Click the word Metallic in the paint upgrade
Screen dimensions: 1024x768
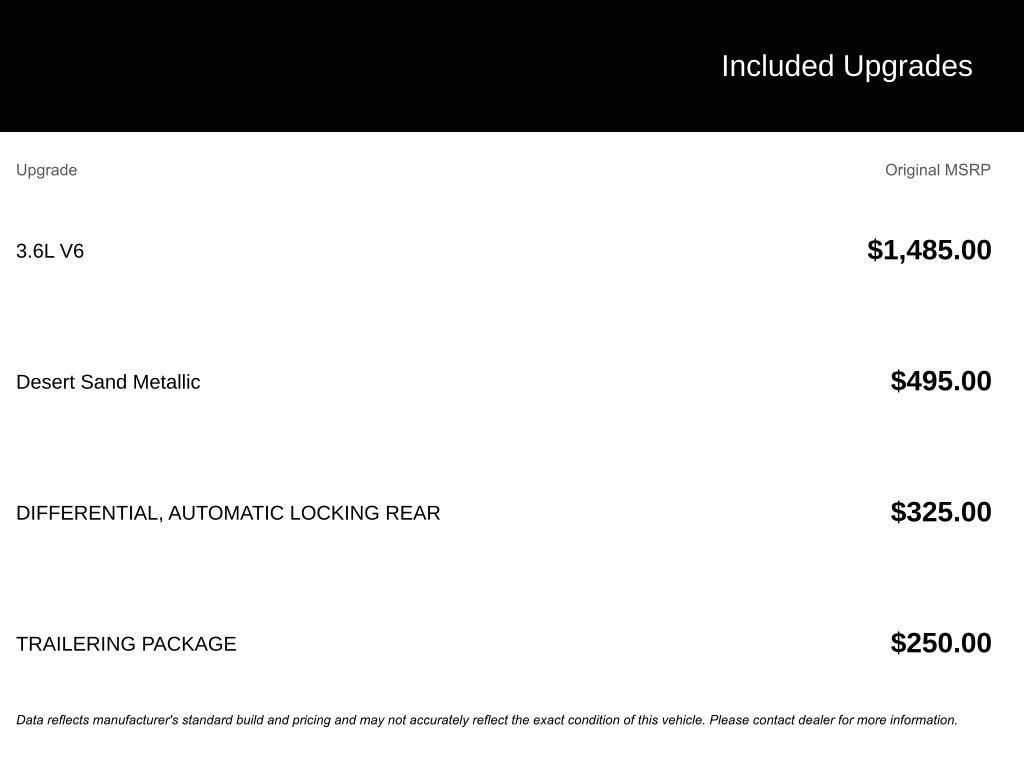click(166, 382)
